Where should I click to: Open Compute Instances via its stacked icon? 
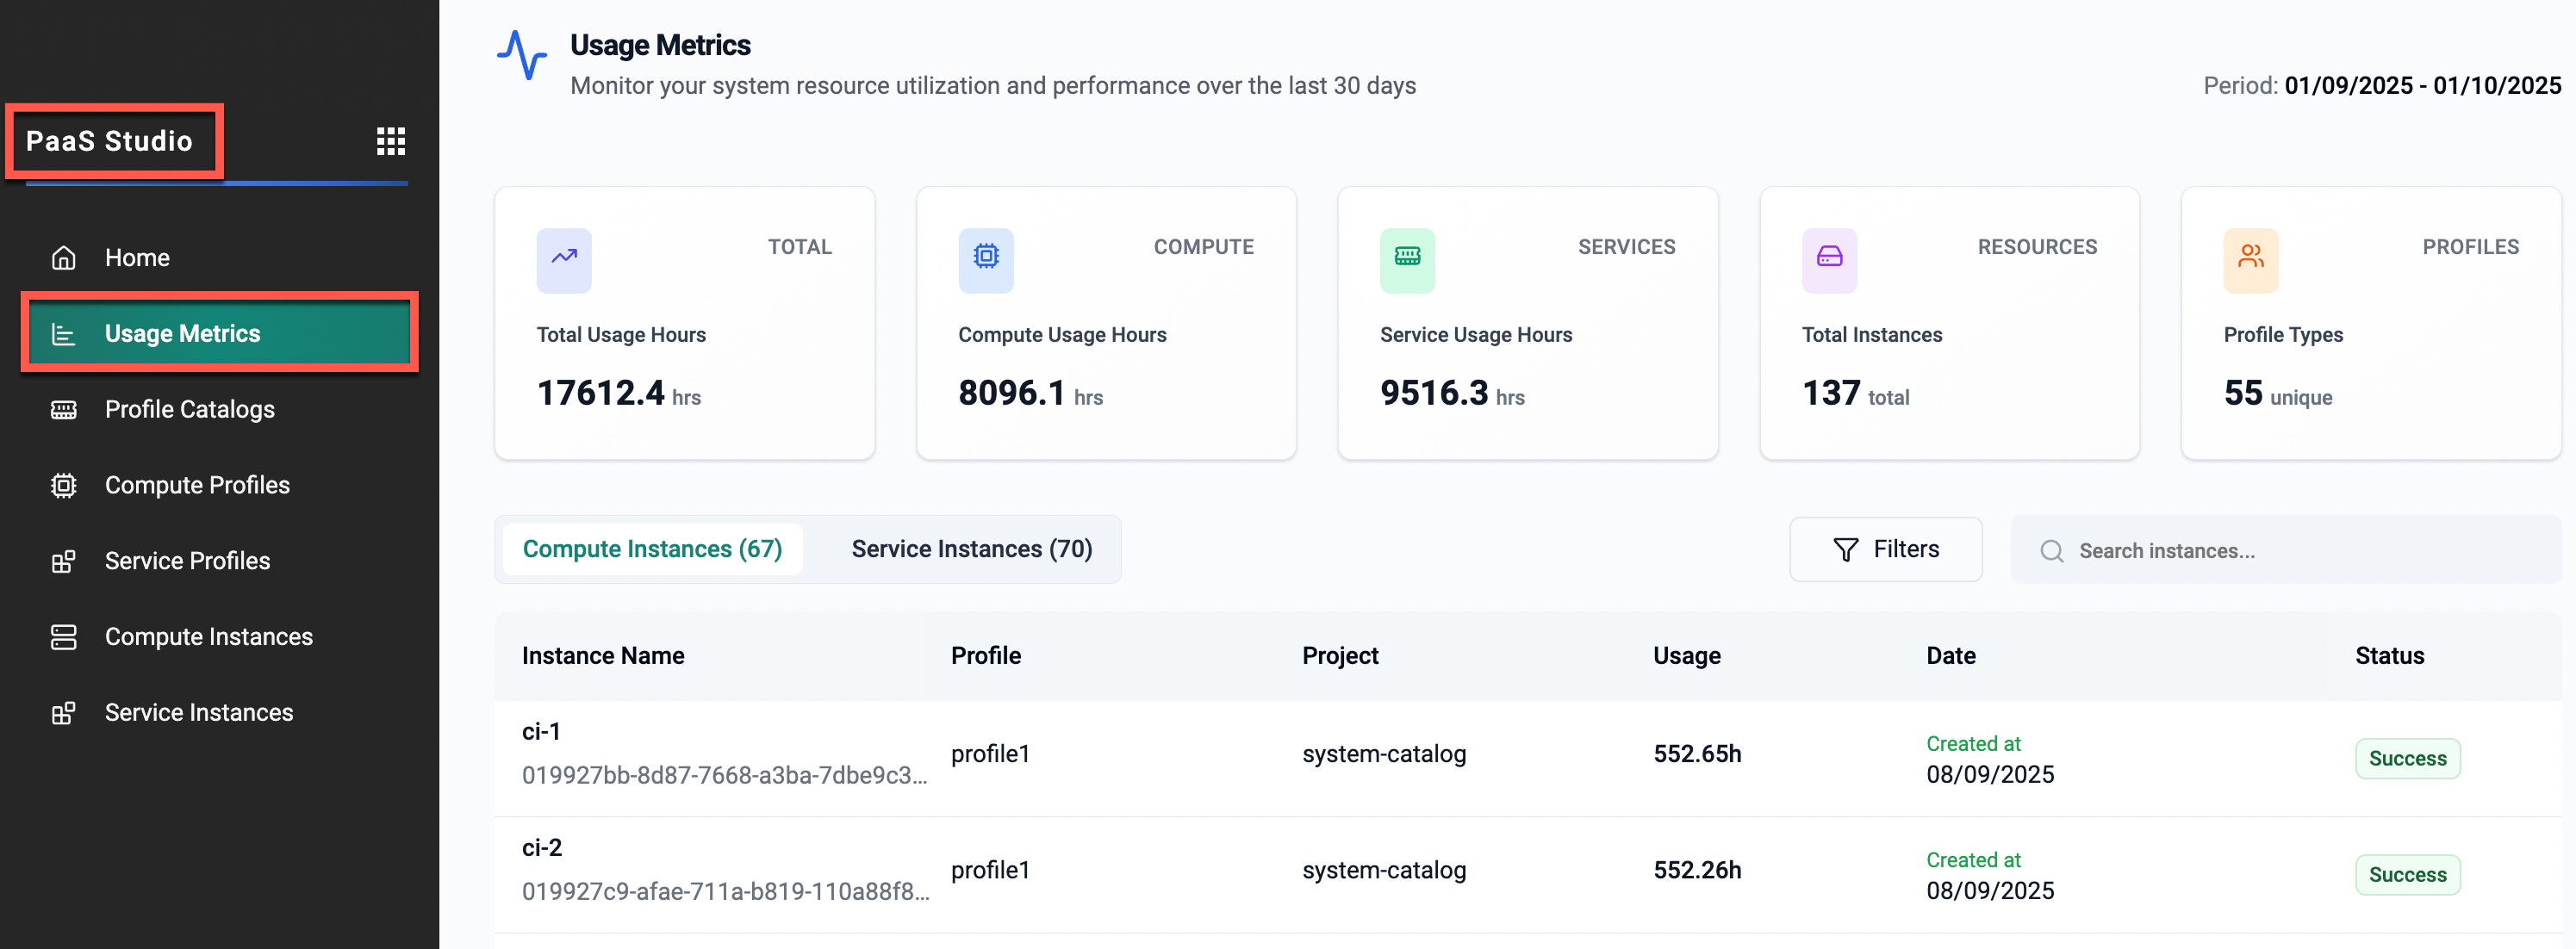pyautogui.click(x=63, y=636)
